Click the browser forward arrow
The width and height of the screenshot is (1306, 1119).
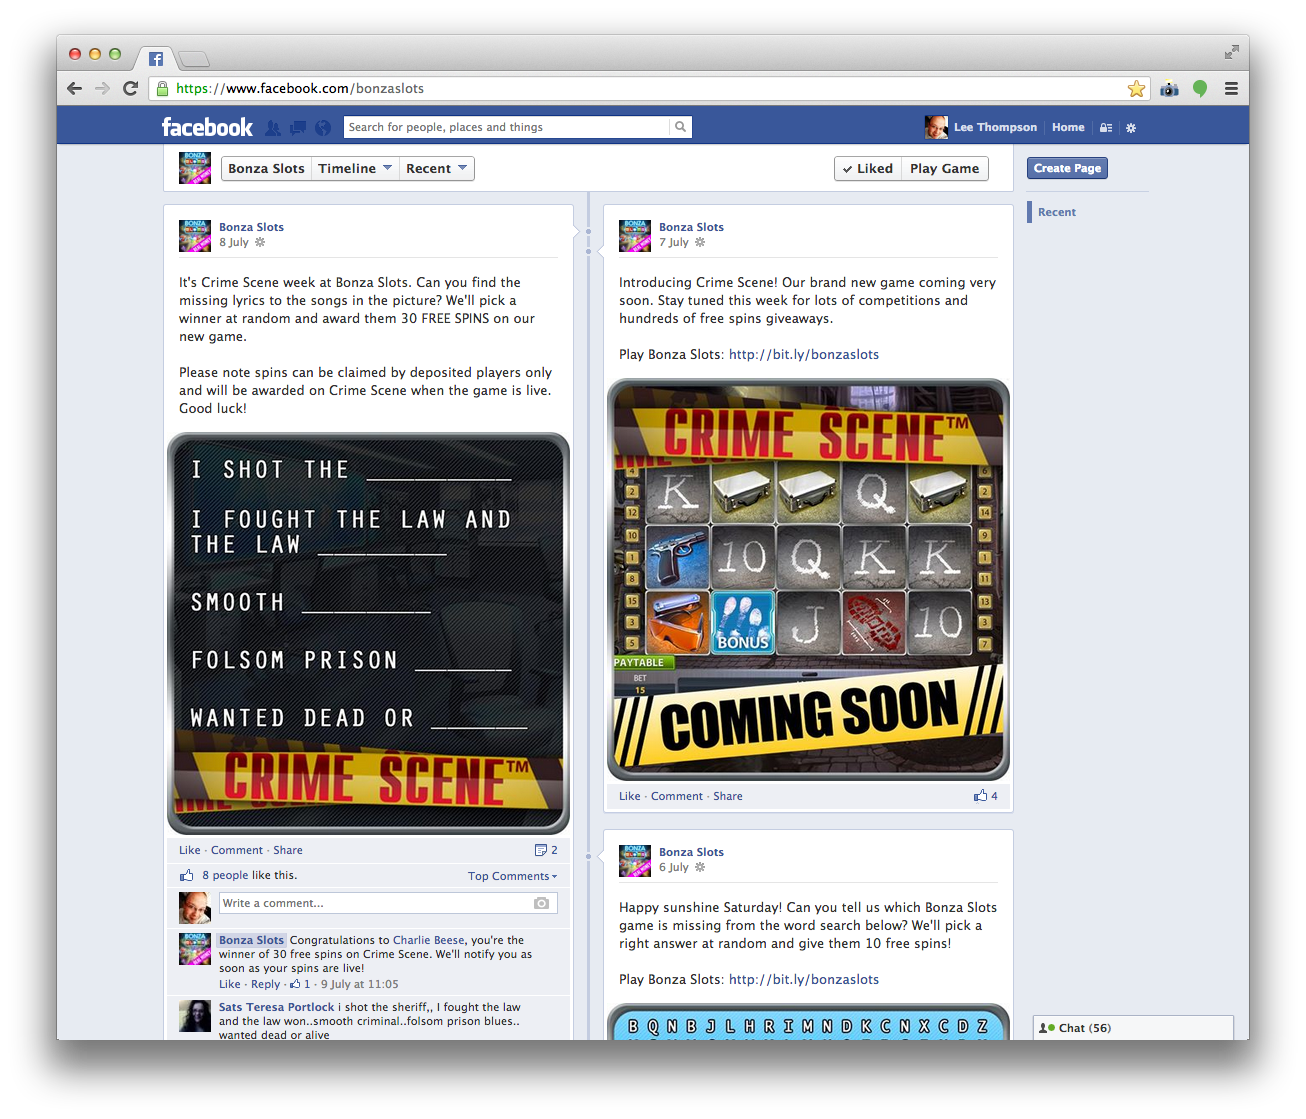pyautogui.click(x=102, y=88)
